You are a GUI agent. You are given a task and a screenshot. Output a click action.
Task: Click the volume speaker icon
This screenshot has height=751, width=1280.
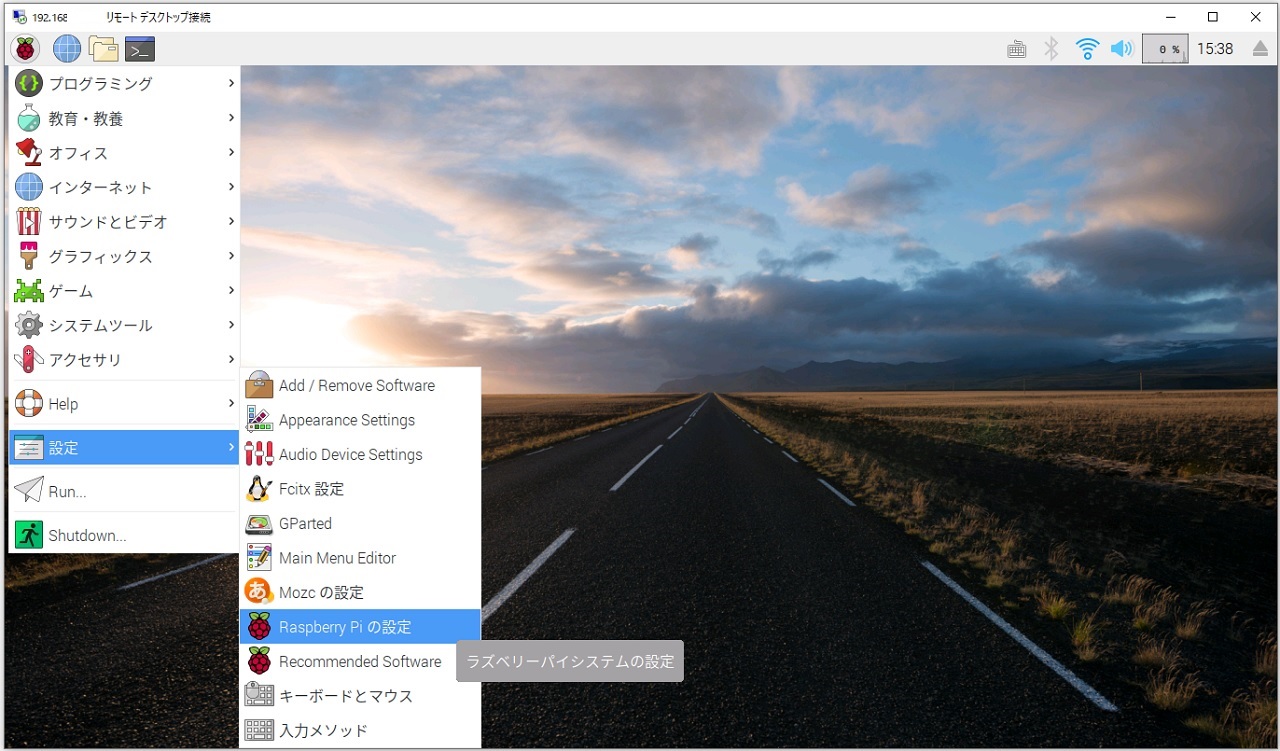(1122, 48)
